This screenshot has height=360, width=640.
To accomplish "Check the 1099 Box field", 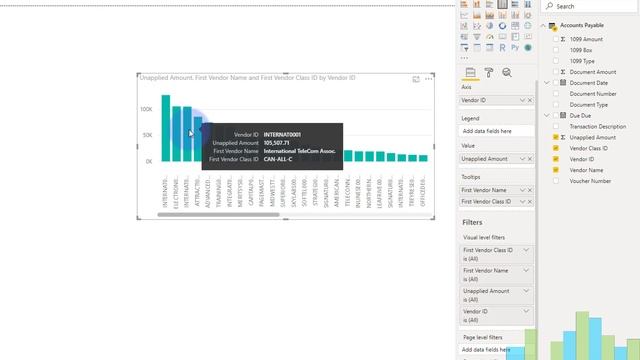I will pyautogui.click(x=556, y=50).
